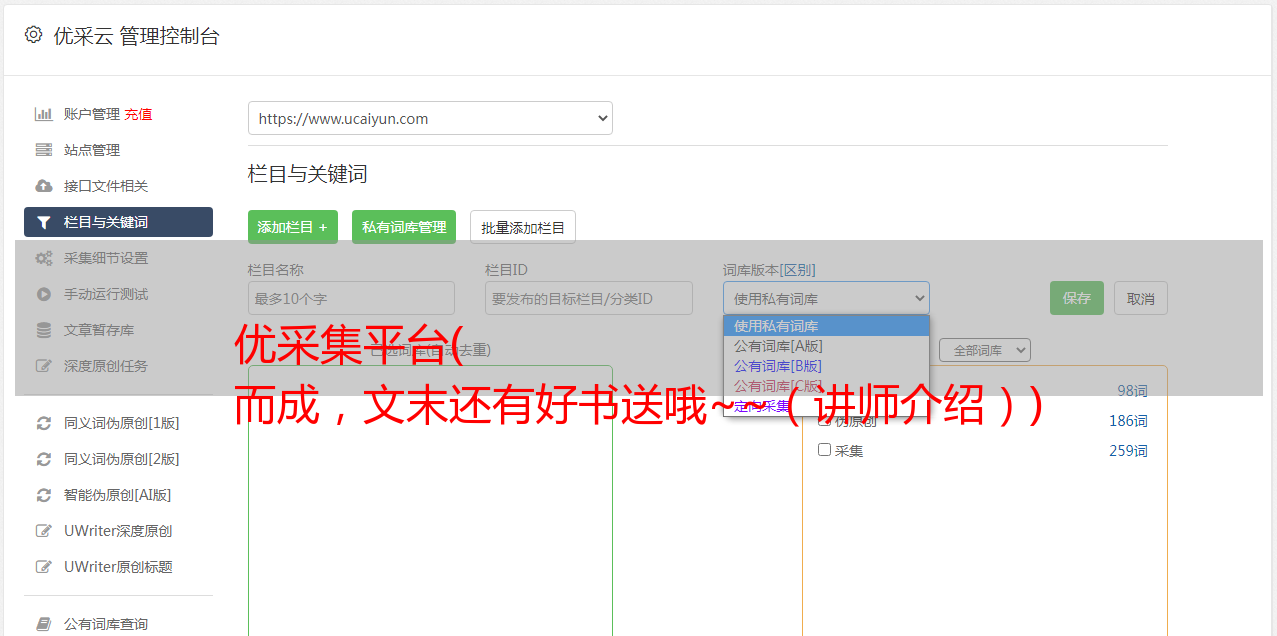This screenshot has width=1277, height=636.
Task: Click the 批量添加栏目 button
Action: click(523, 227)
